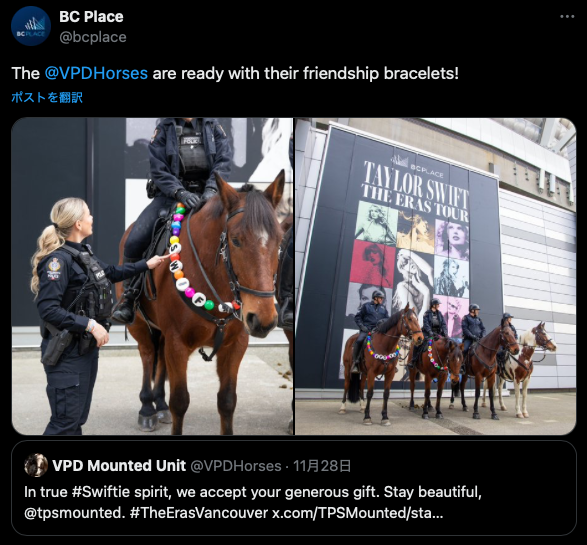The image size is (587, 545).
Task: Open the @VPDHorses mention in the post
Action: pos(96,73)
